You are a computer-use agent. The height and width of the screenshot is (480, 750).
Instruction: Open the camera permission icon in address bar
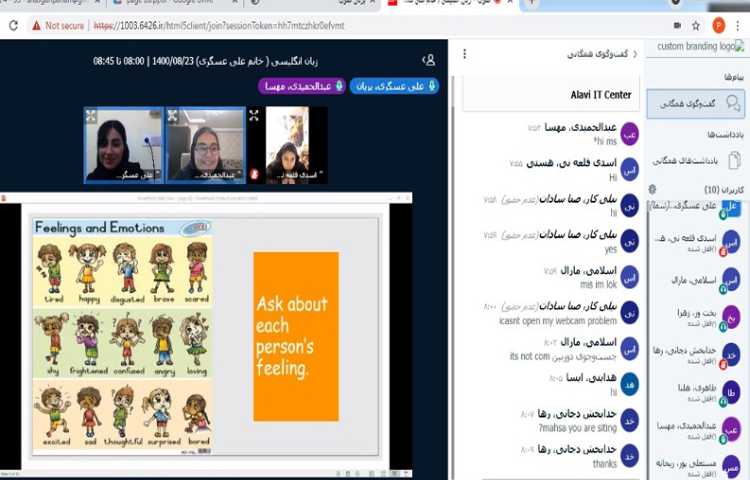pyautogui.click(x=677, y=25)
